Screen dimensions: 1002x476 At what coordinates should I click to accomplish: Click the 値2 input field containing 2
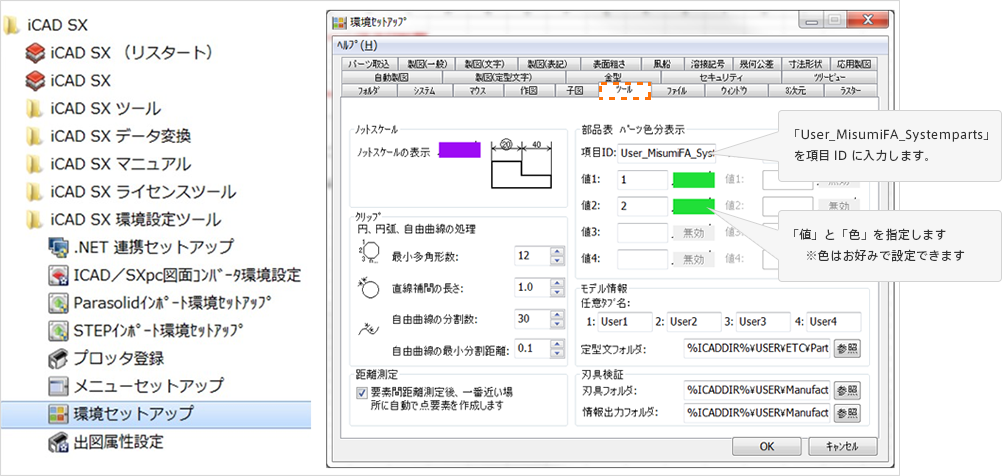click(643, 206)
